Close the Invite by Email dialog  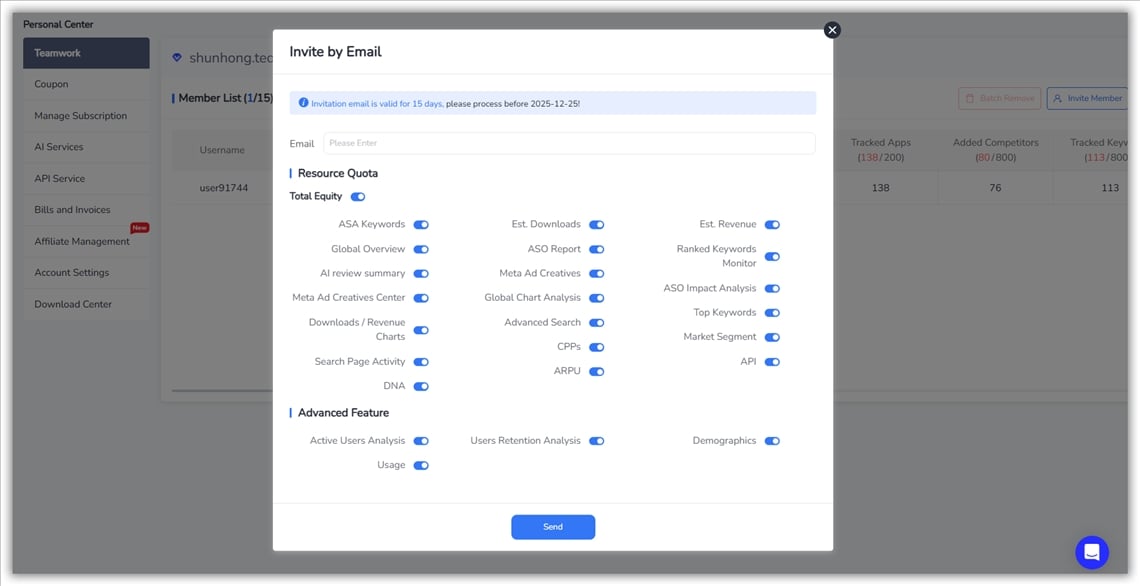[x=832, y=30]
